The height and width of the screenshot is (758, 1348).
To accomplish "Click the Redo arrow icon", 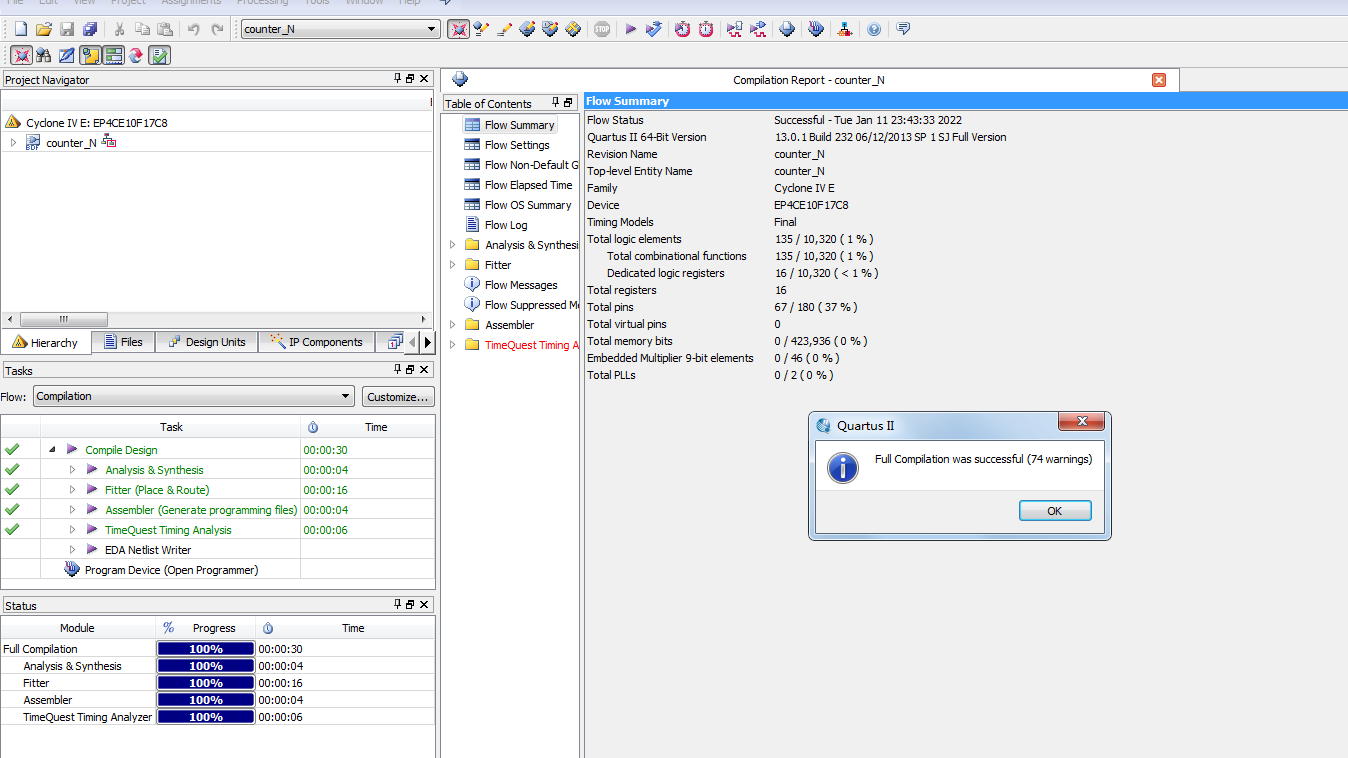I will pyautogui.click(x=217, y=29).
